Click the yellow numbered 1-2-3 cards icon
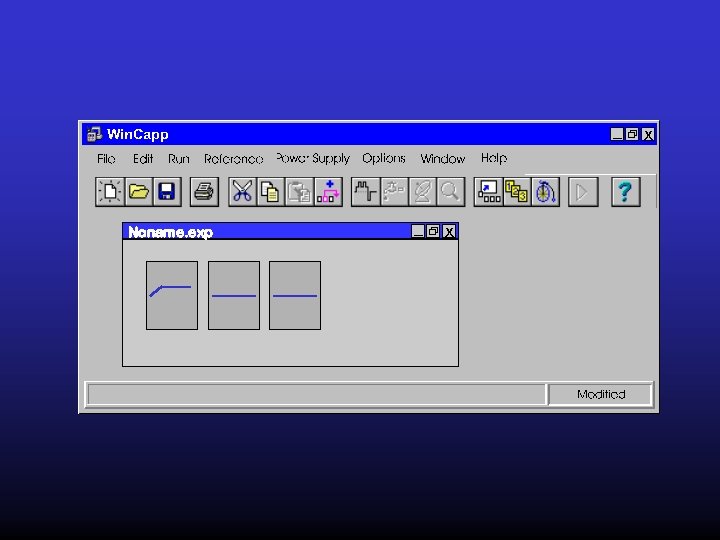 pos(517,191)
